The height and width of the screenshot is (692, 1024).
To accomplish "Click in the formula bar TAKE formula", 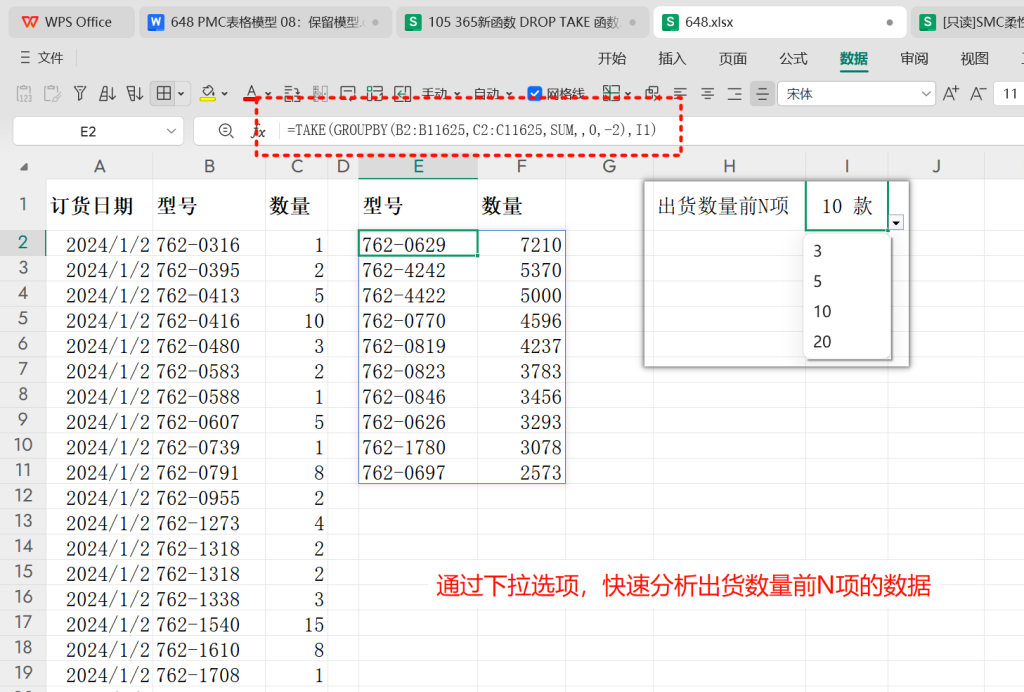I will pos(472,130).
